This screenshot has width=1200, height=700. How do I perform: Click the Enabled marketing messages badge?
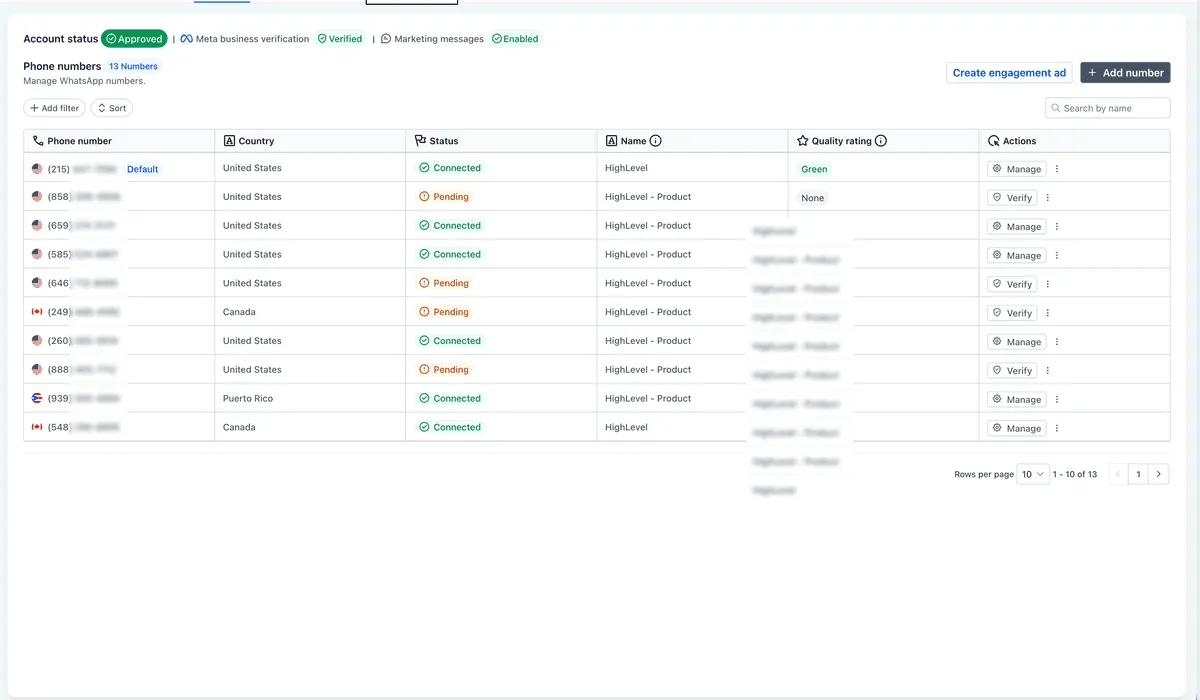515,39
